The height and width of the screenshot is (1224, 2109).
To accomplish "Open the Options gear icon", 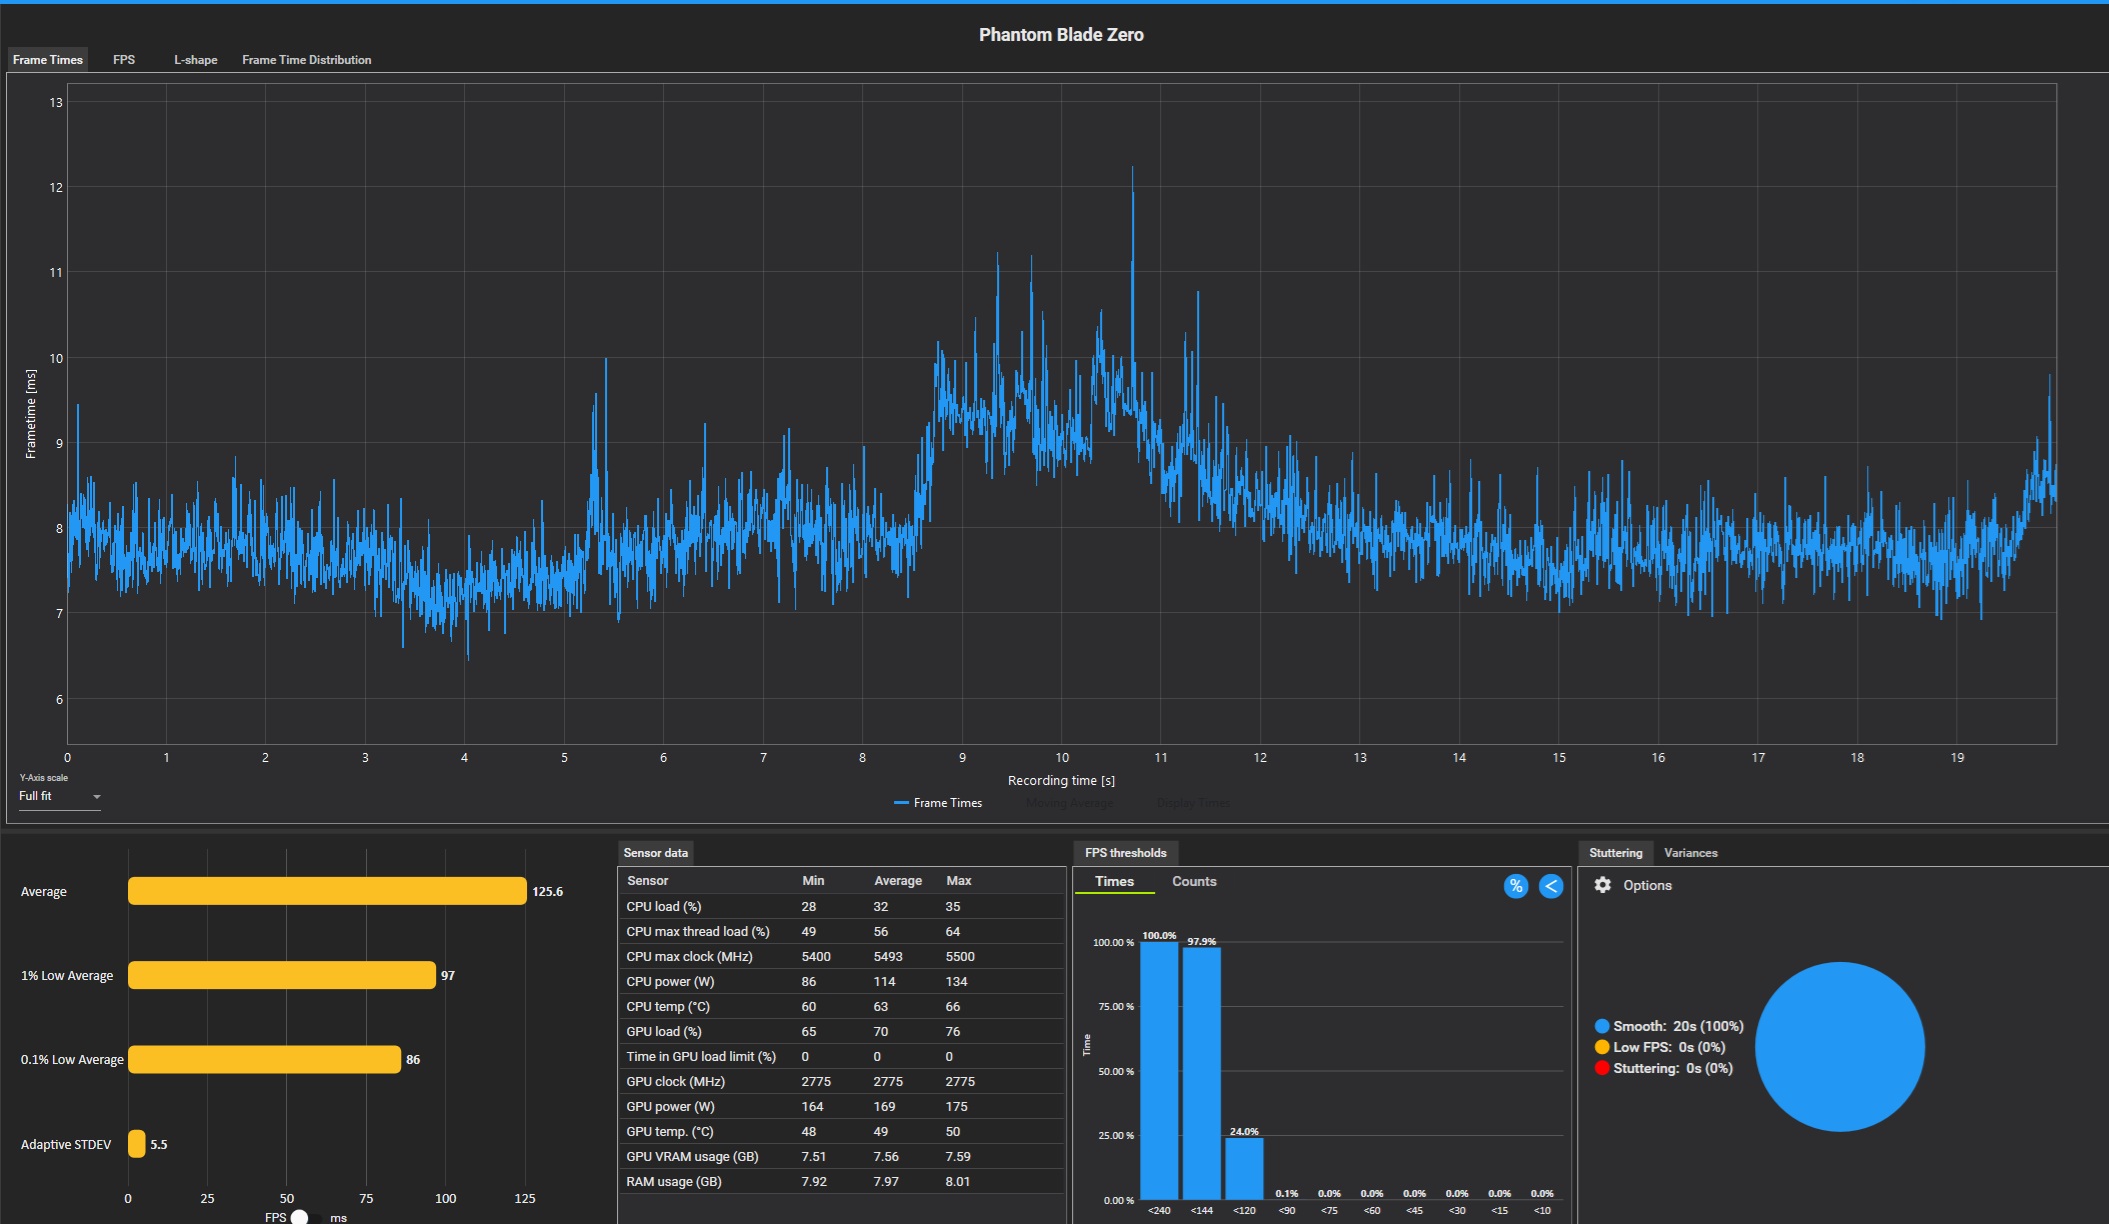I will [1602, 885].
